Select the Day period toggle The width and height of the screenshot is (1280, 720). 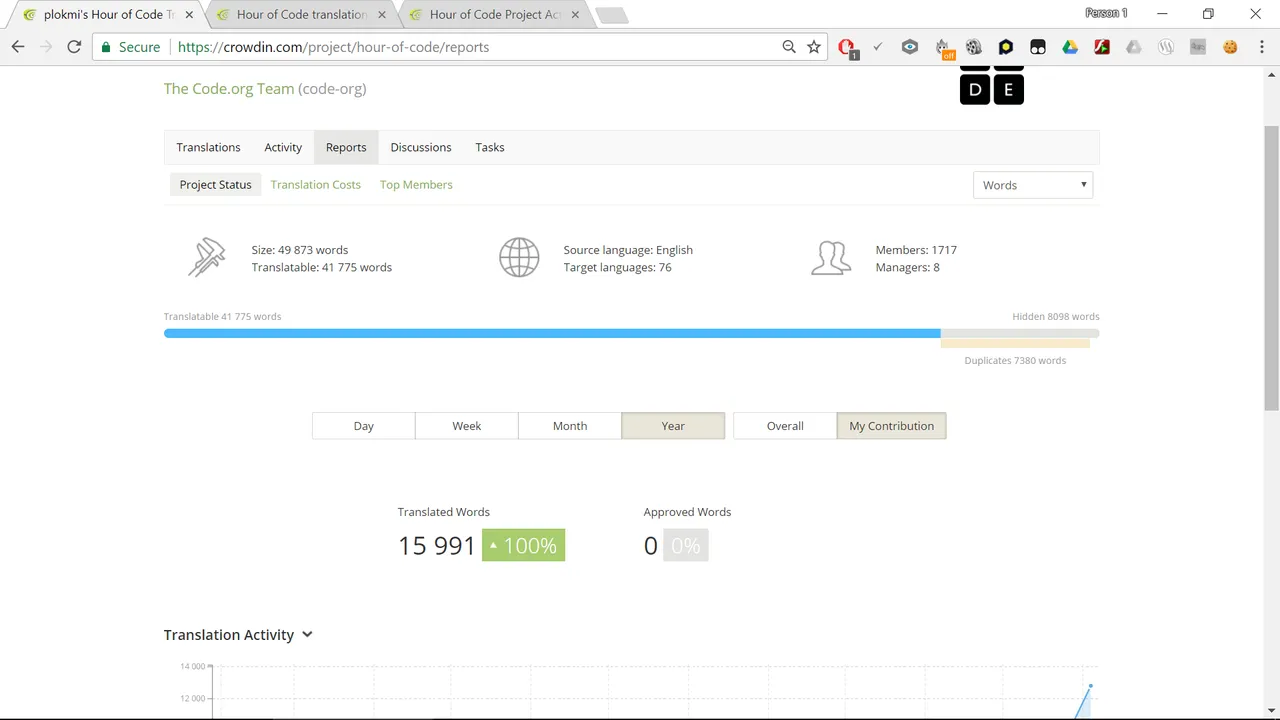pos(364,426)
